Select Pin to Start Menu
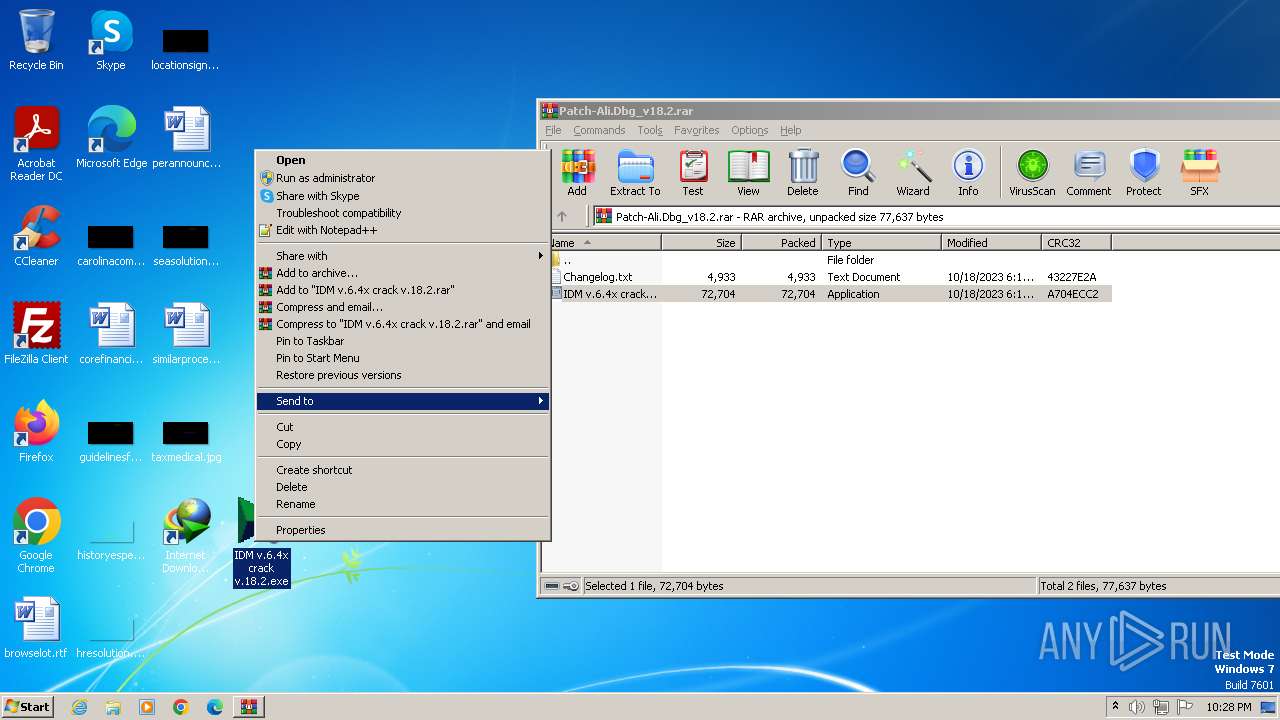1280x720 pixels. point(403,358)
